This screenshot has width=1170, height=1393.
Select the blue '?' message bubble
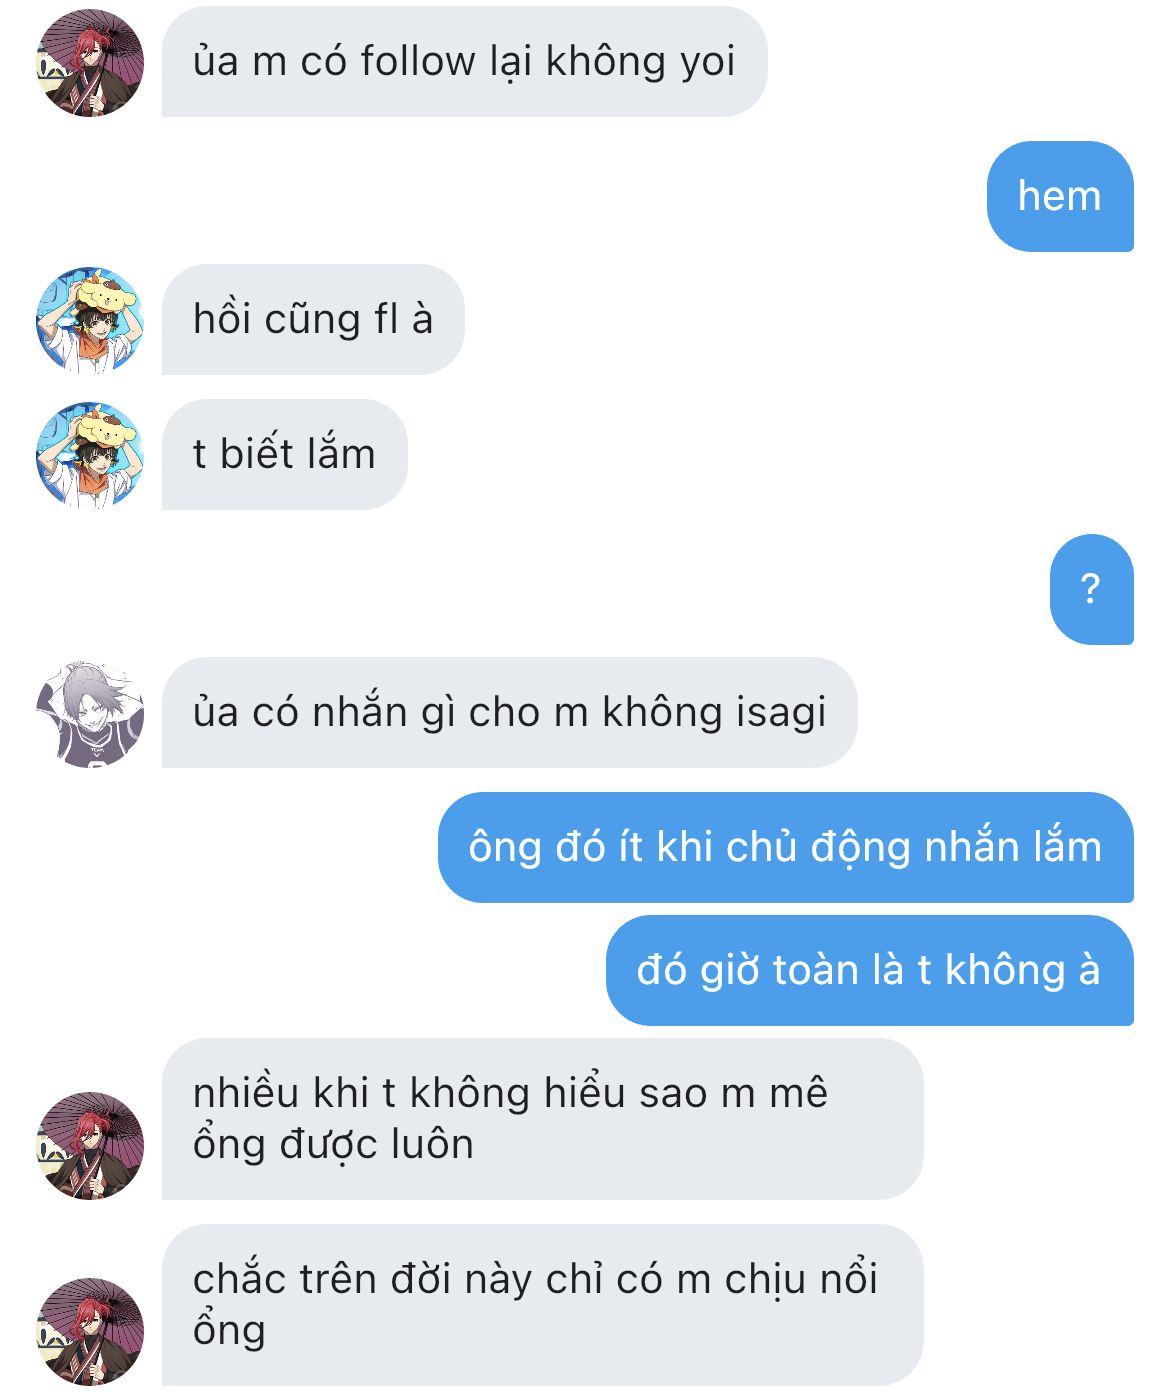(x=1092, y=589)
